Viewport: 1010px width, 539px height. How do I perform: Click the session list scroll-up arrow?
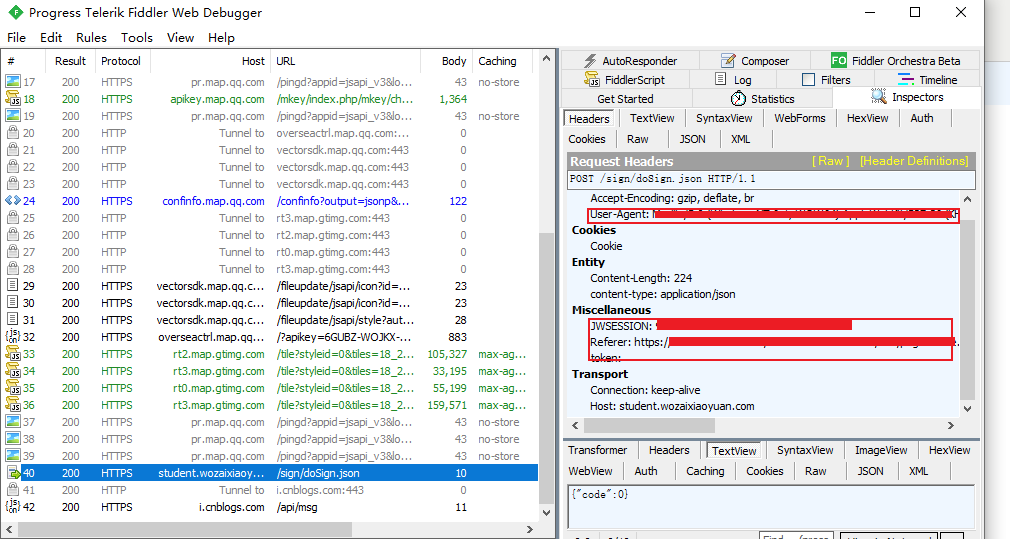pyautogui.click(x=546, y=58)
